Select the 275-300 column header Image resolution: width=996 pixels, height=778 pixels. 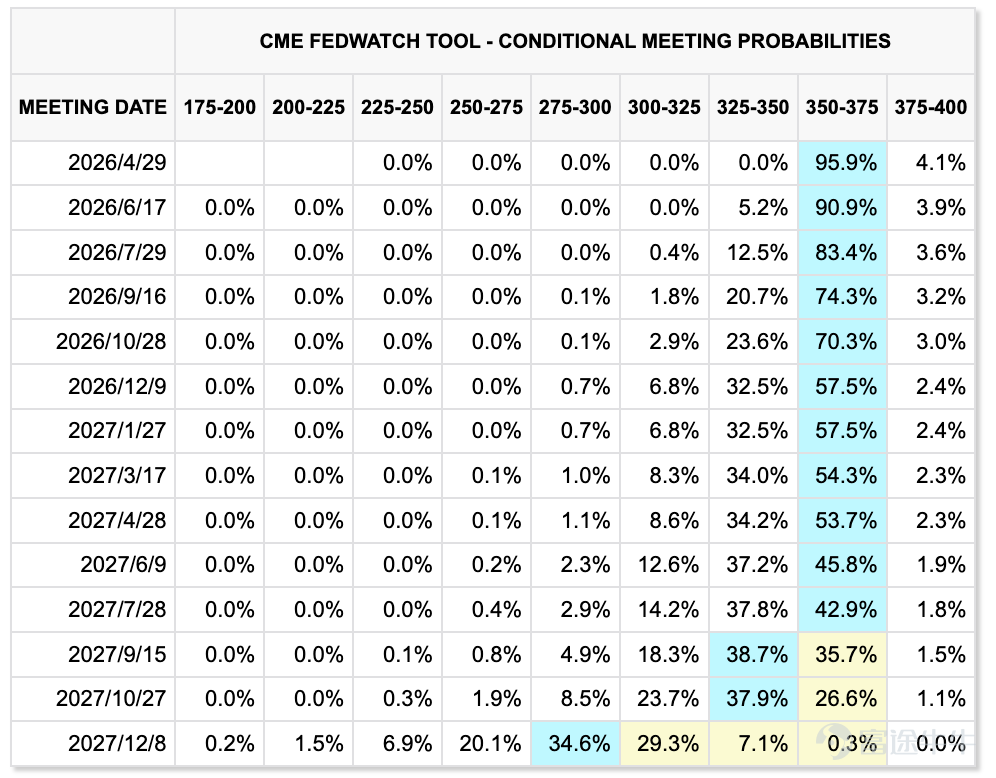(x=575, y=107)
